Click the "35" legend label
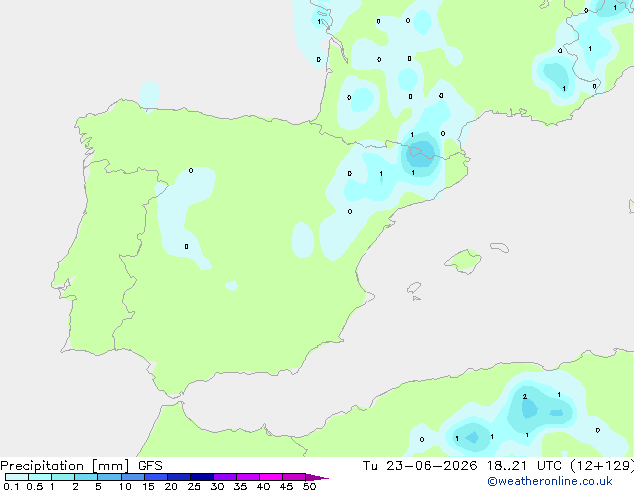This screenshot has height=490, width=634. pyautogui.click(x=240, y=486)
